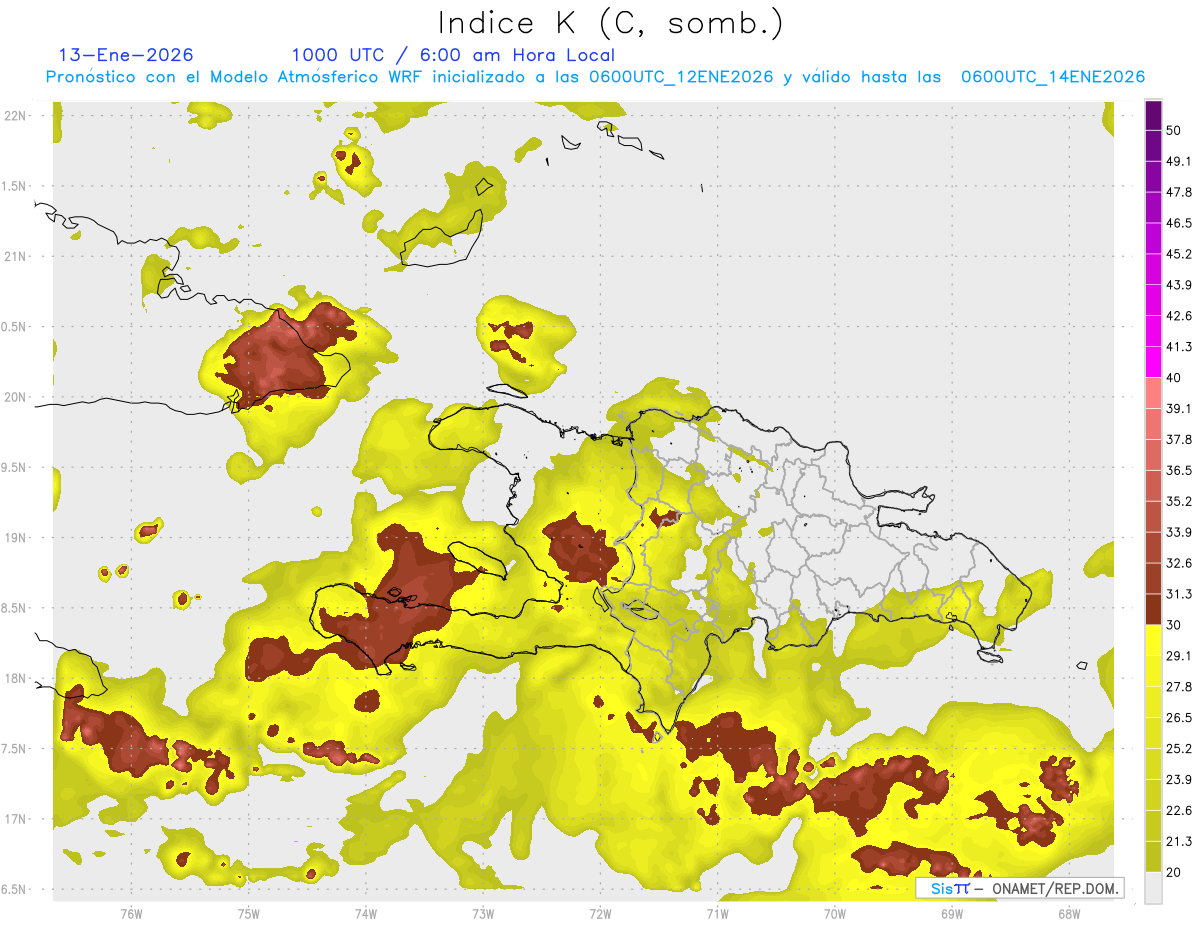Image resolution: width=1200 pixels, height=927 pixels.
Task: Select the date label "13-Ene-2026"
Action: pos(126,55)
